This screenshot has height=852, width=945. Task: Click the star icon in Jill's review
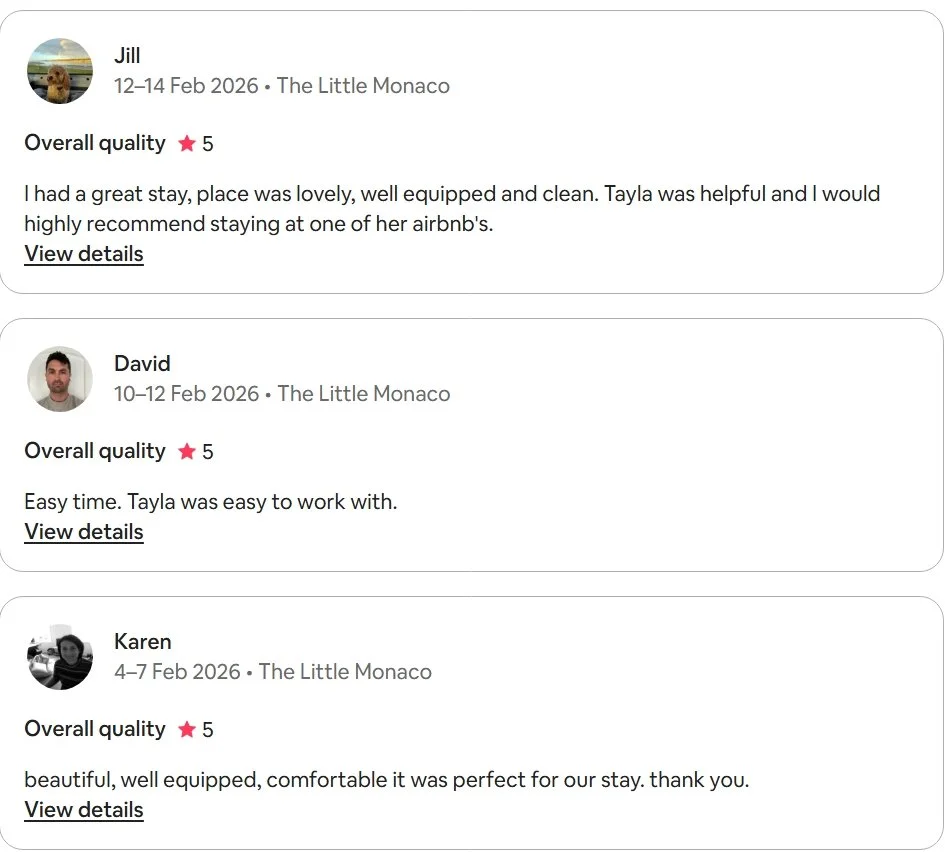(187, 143)
